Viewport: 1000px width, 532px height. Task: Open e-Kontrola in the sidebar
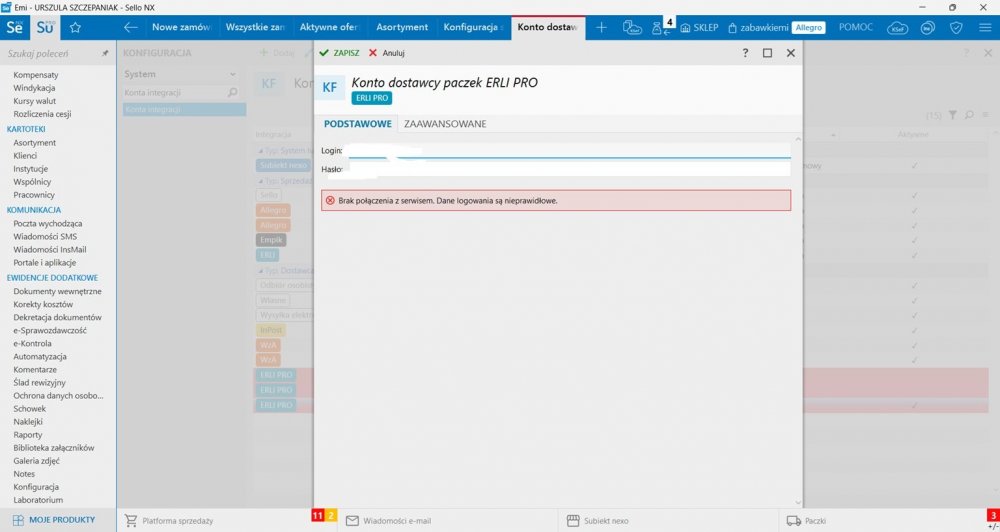33,343
